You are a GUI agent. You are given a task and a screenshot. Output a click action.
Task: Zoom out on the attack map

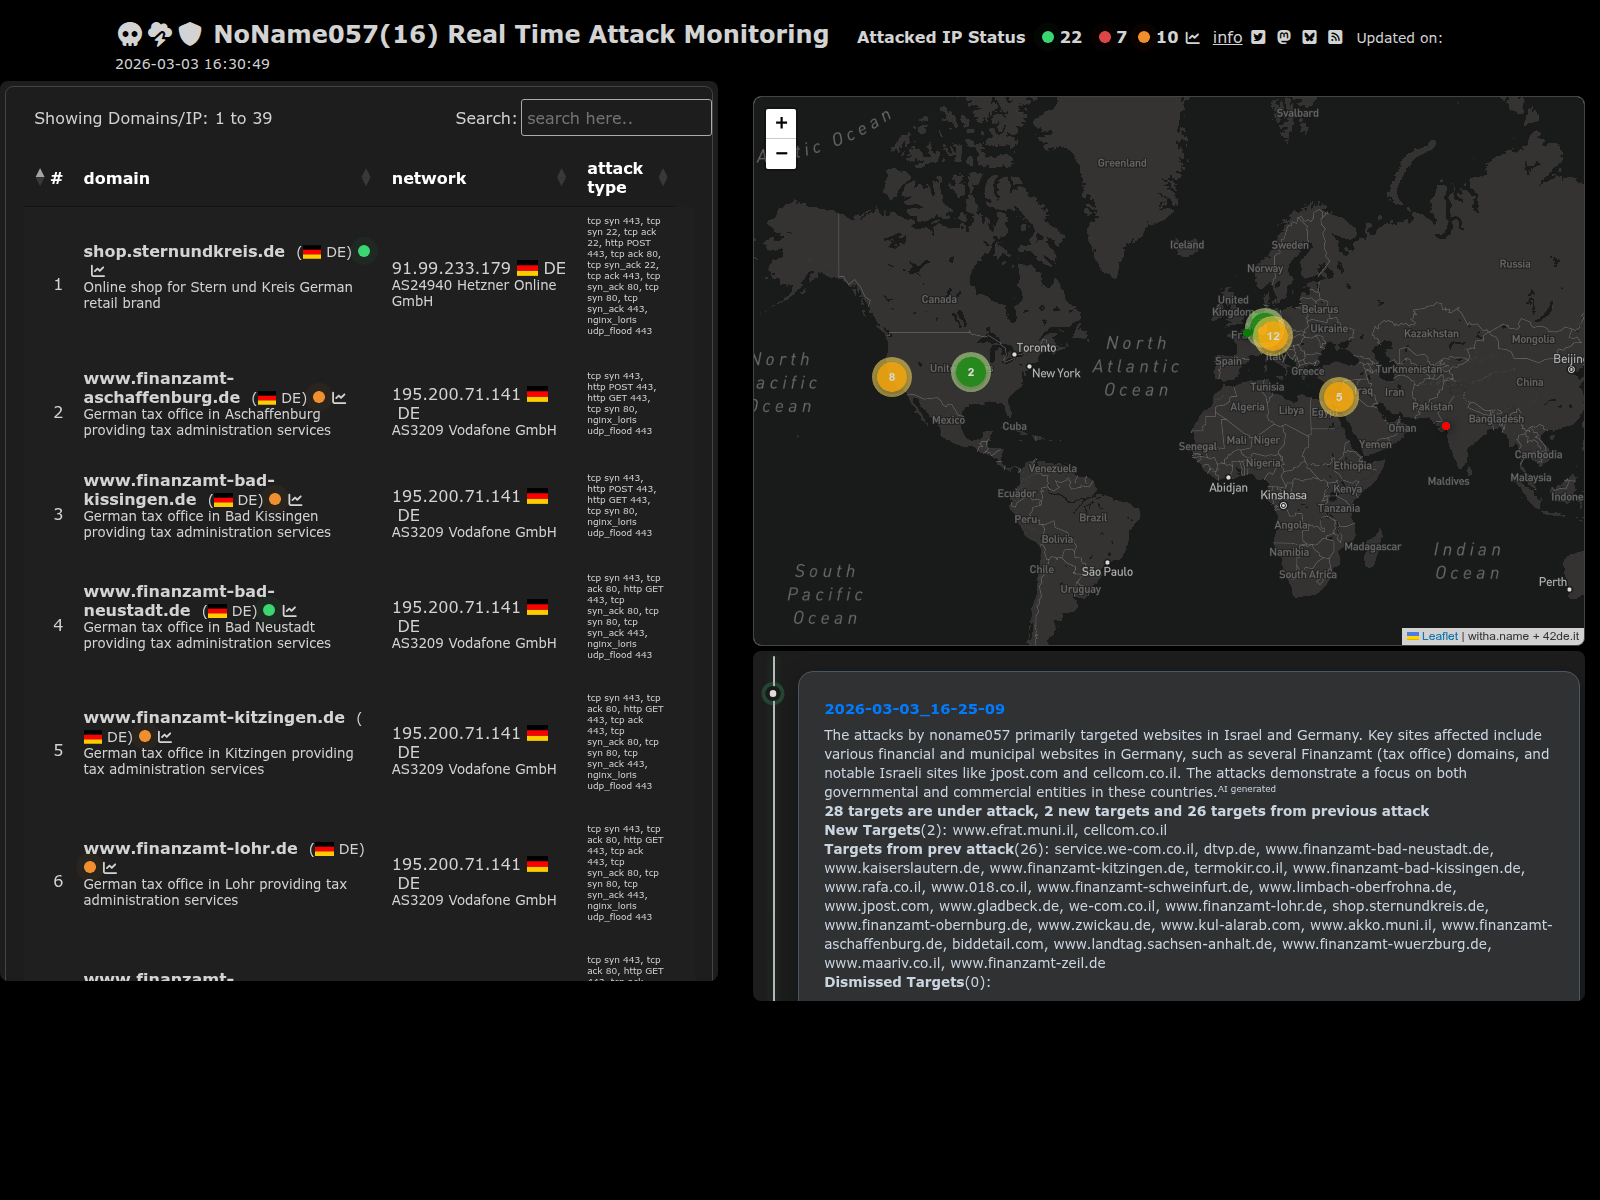781,154
